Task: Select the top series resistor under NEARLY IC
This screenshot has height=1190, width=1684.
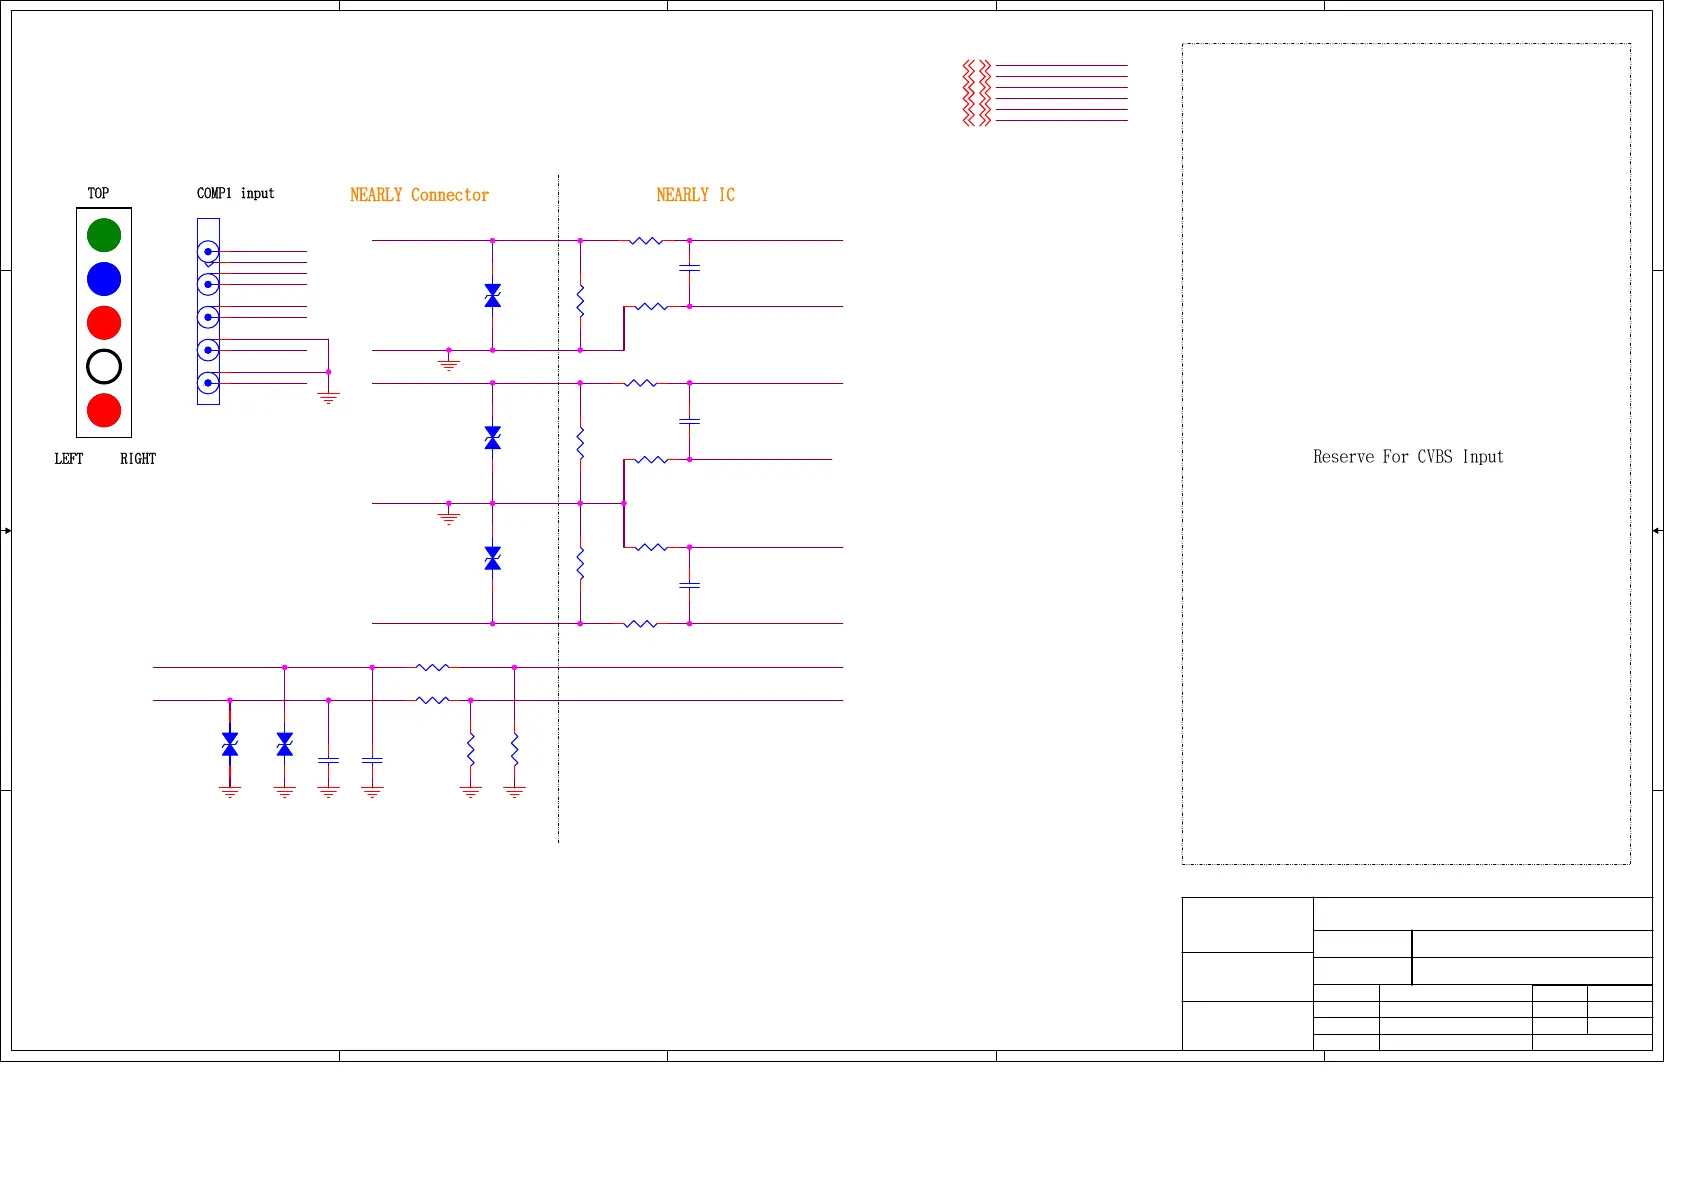Action: pyautogui.click(x=646, y=241)
